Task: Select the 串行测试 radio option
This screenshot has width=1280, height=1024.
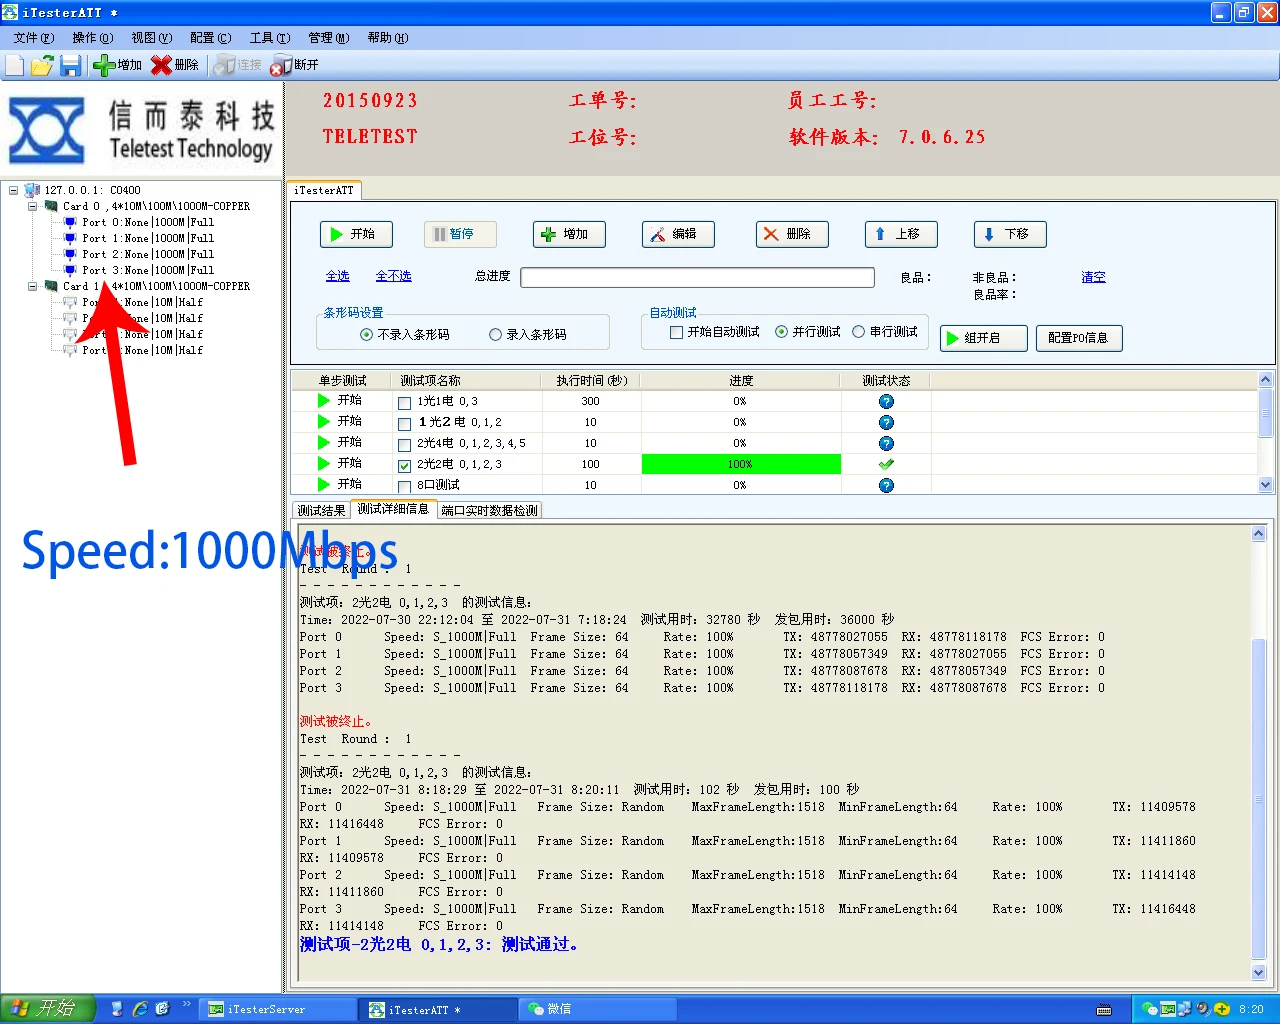Action: coord(858,332)
